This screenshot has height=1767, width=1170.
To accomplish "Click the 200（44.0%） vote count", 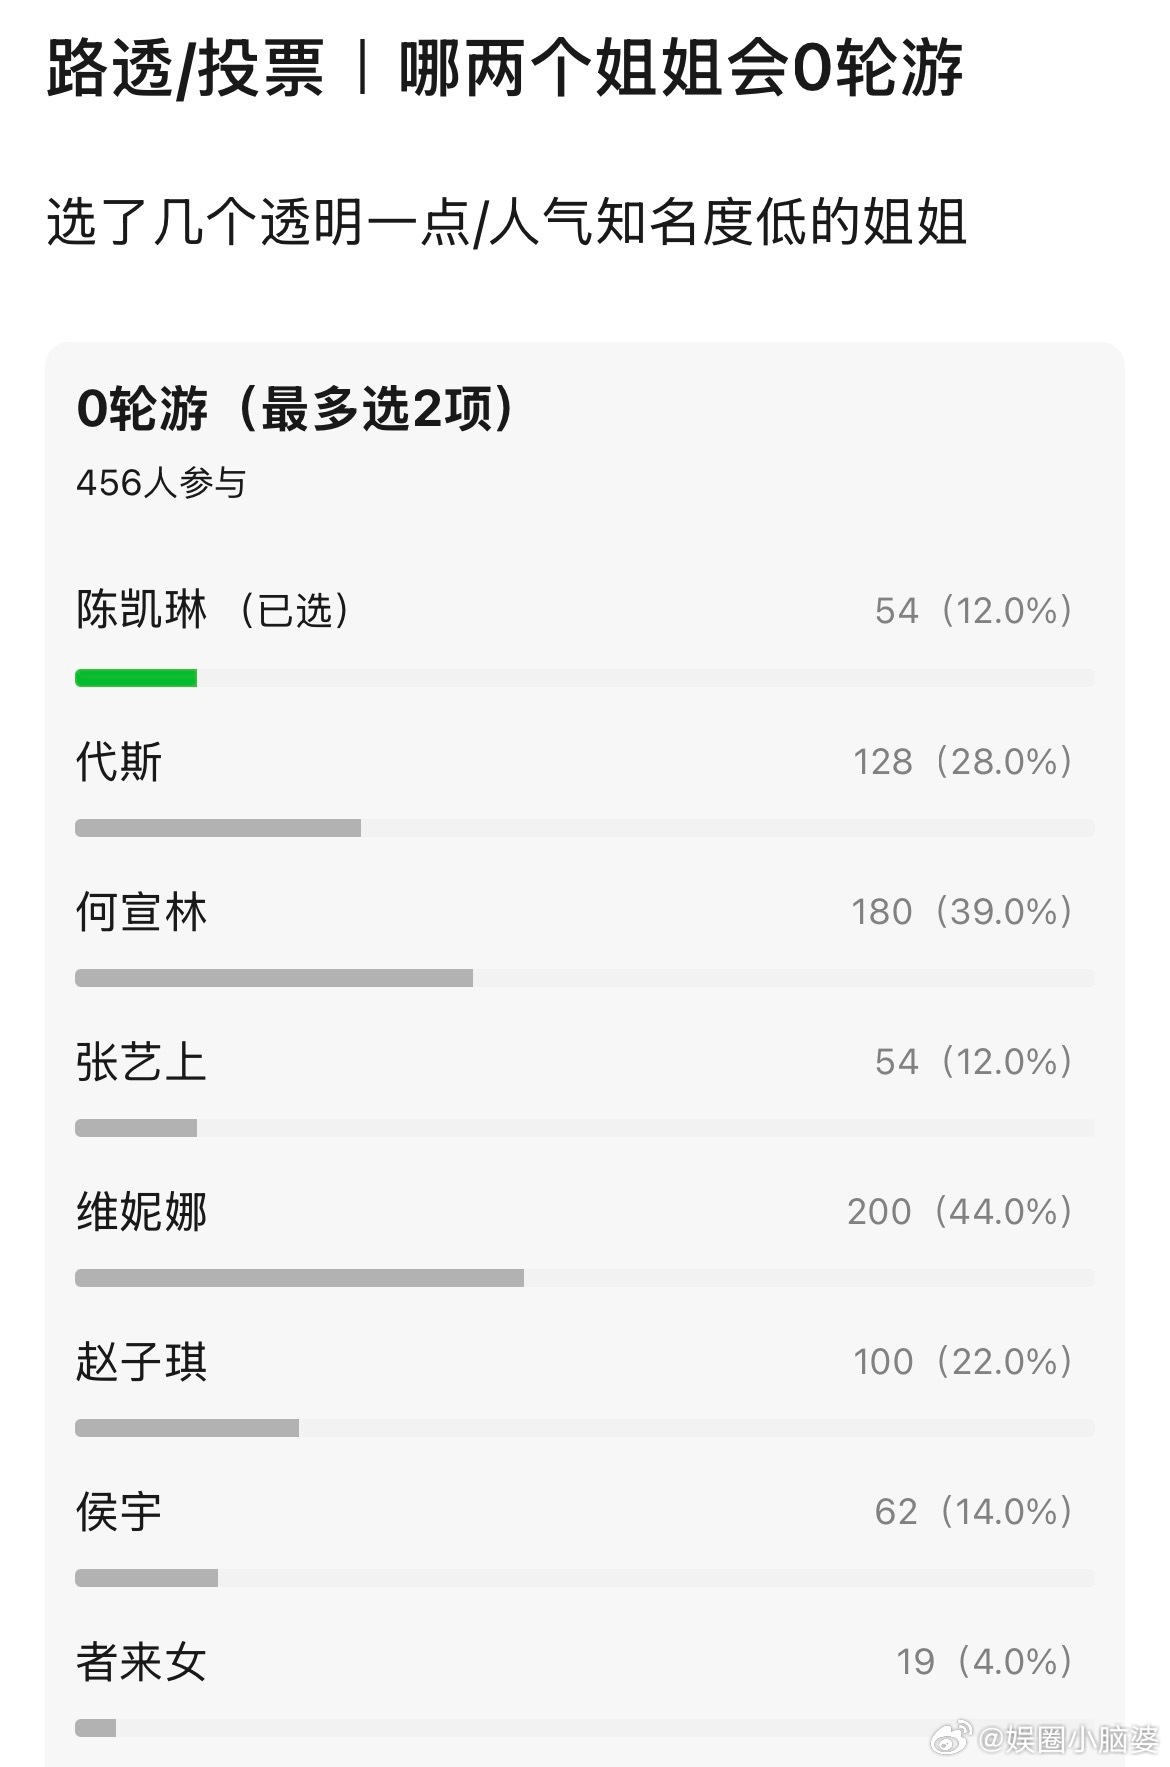I will 959,1212.
